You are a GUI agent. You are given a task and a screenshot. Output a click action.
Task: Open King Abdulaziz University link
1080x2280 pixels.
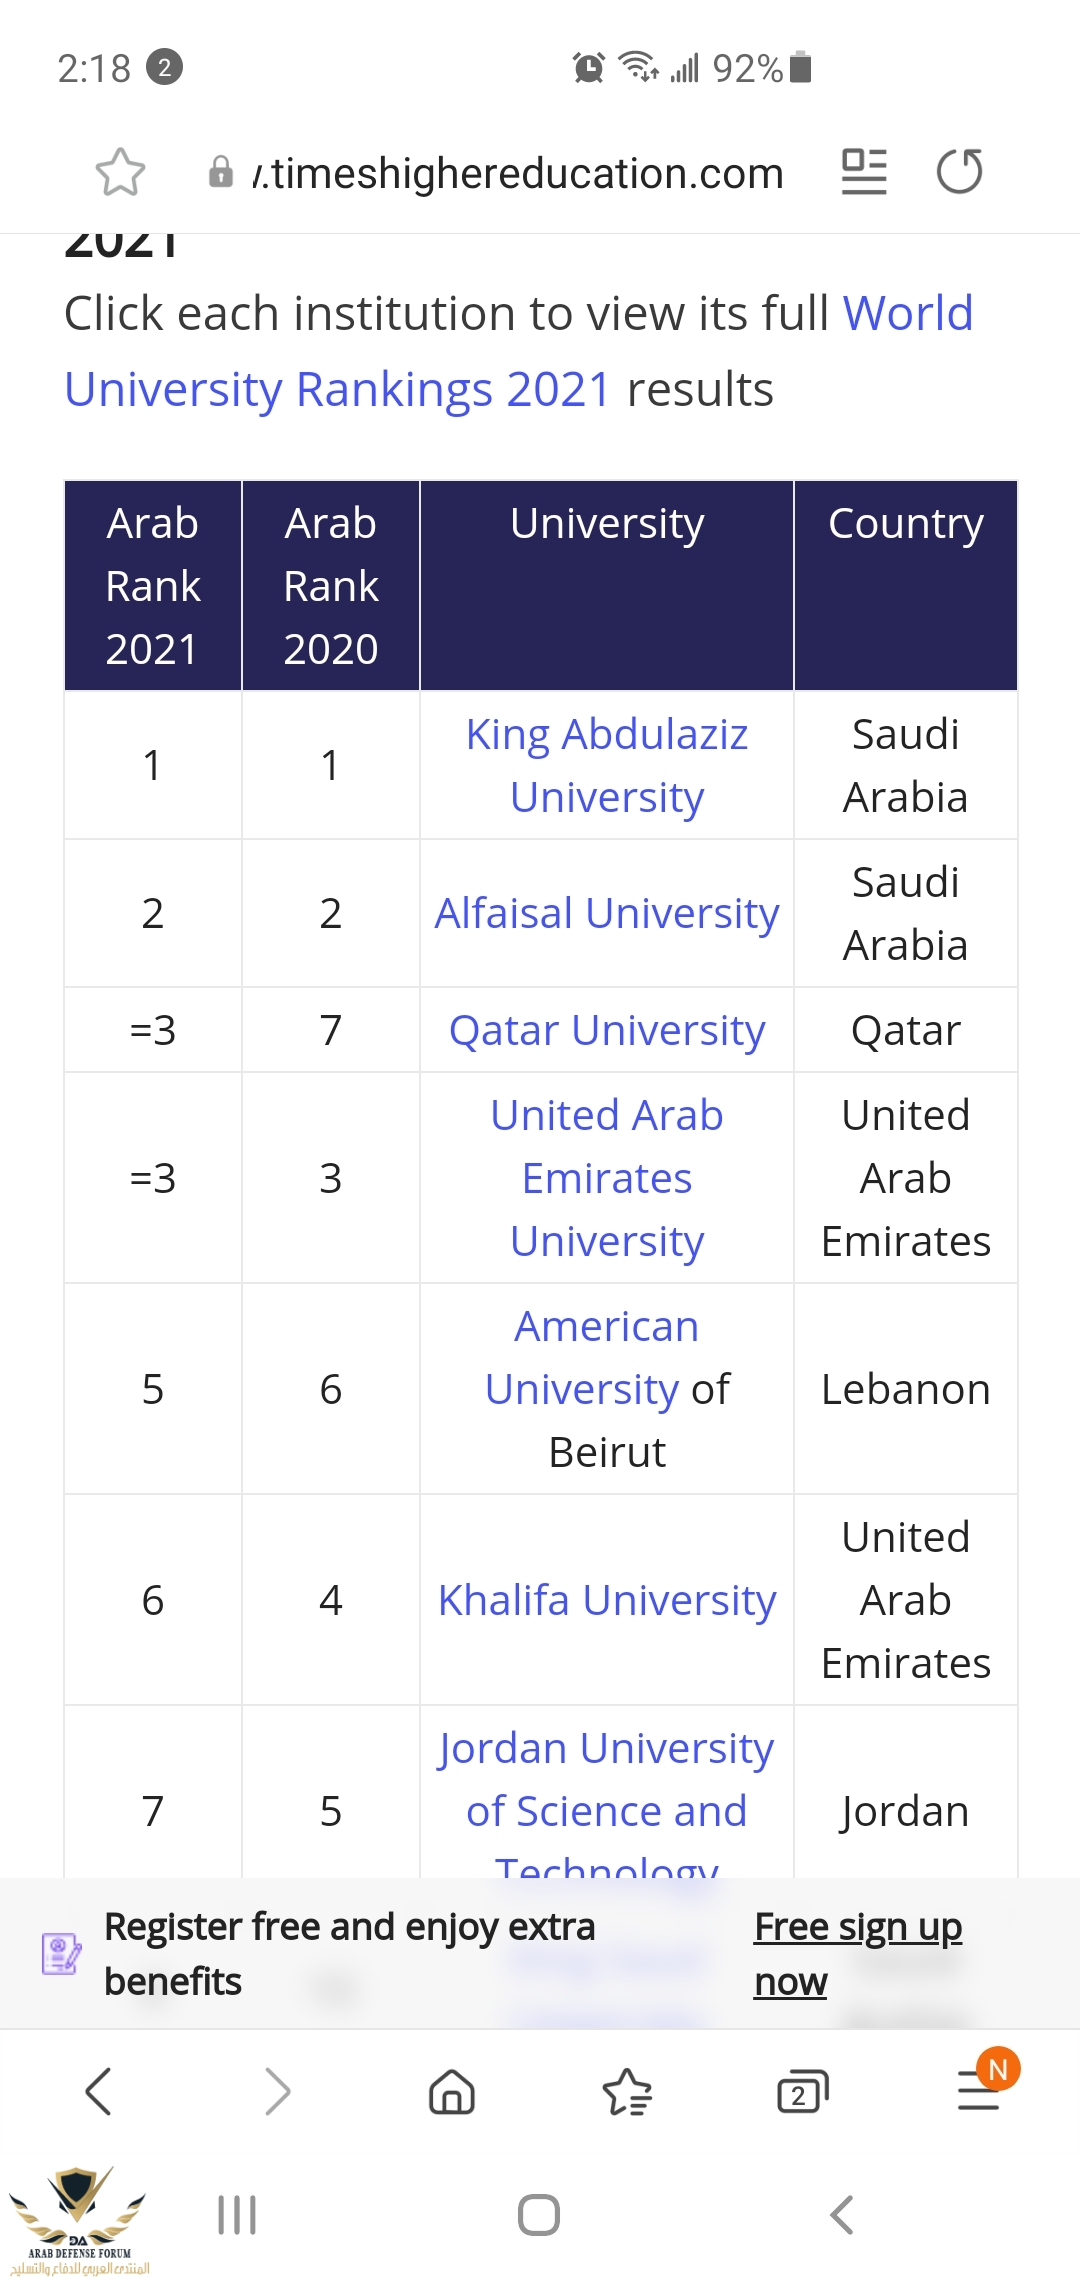[607, 765]
